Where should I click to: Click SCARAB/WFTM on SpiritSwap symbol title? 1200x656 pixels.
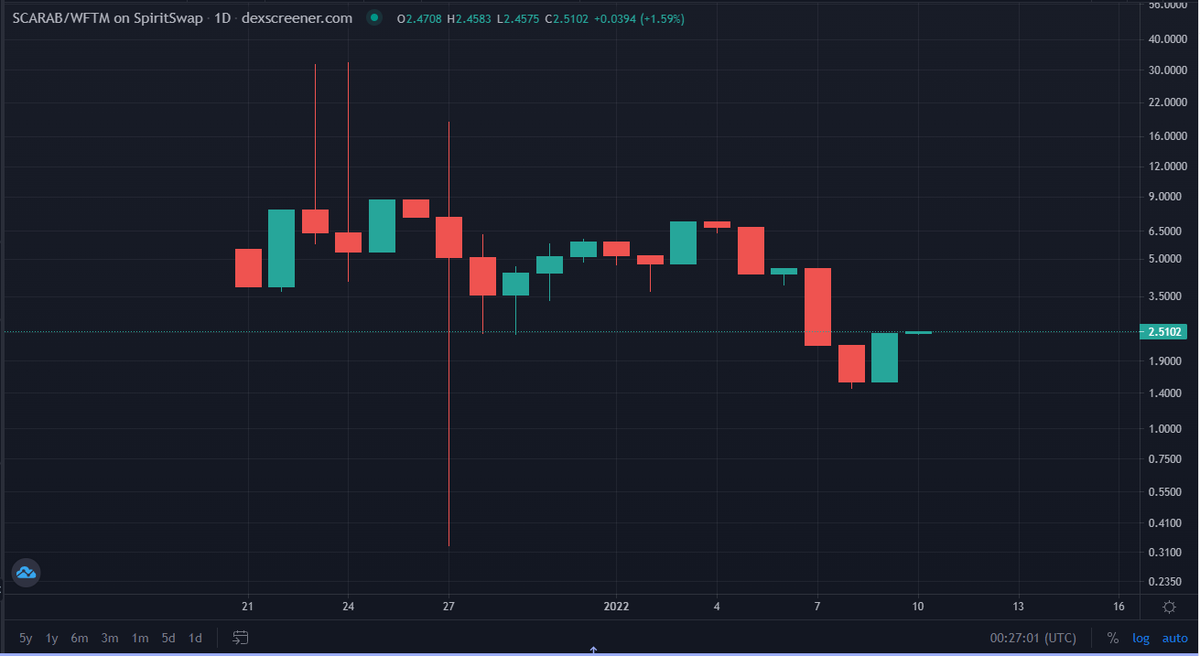tap(106, 19)
